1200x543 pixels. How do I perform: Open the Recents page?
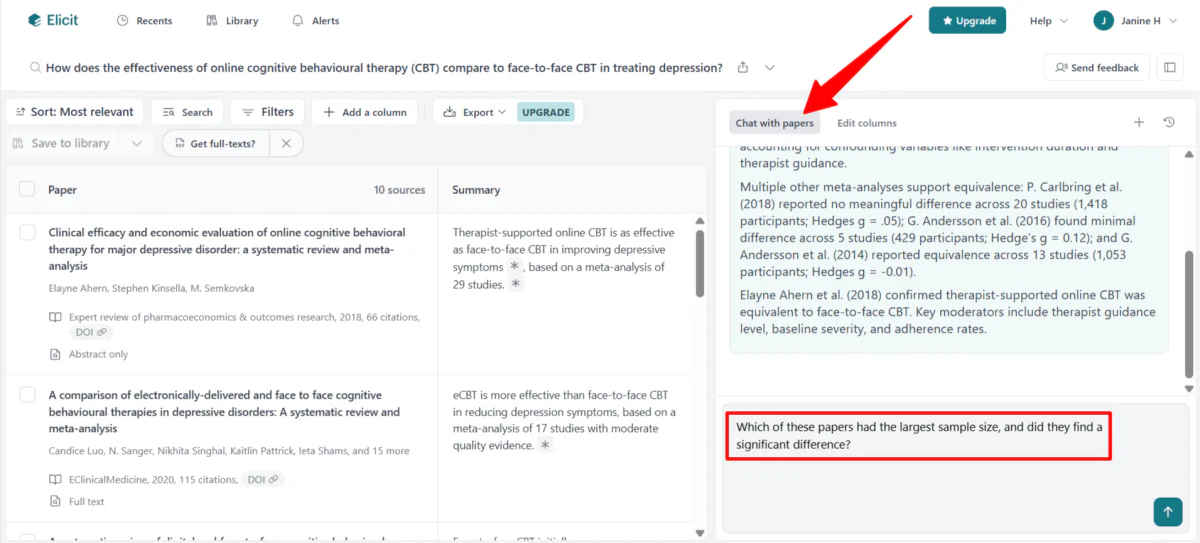144,20
